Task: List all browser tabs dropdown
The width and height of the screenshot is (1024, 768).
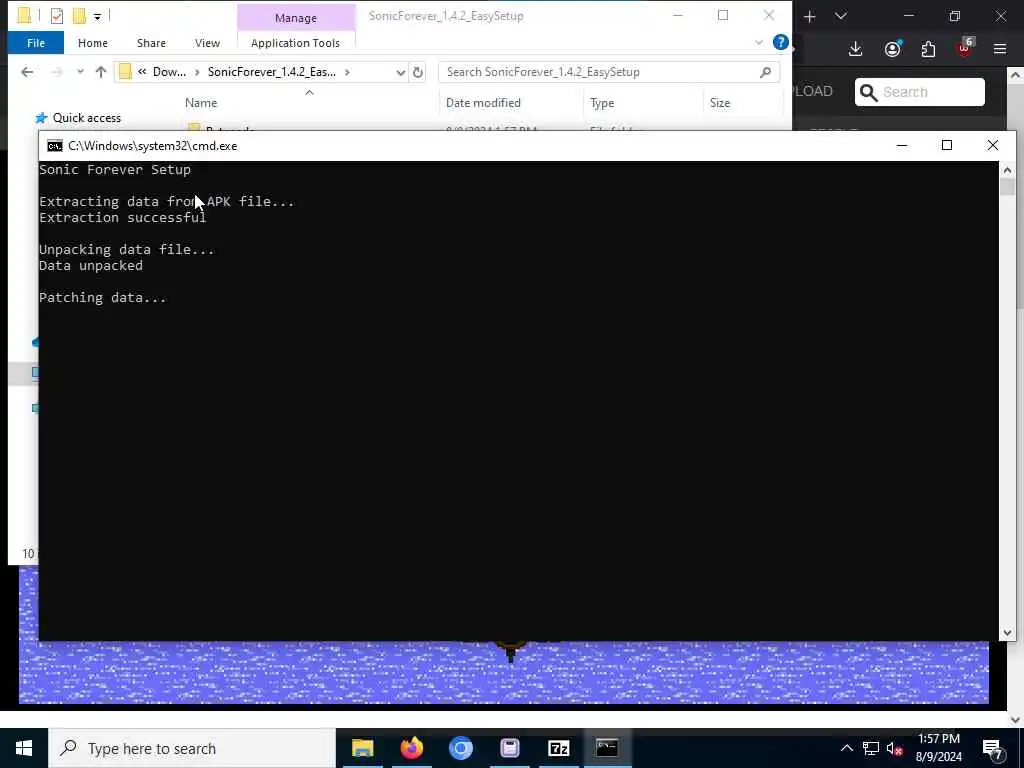Action: [841, 16]
